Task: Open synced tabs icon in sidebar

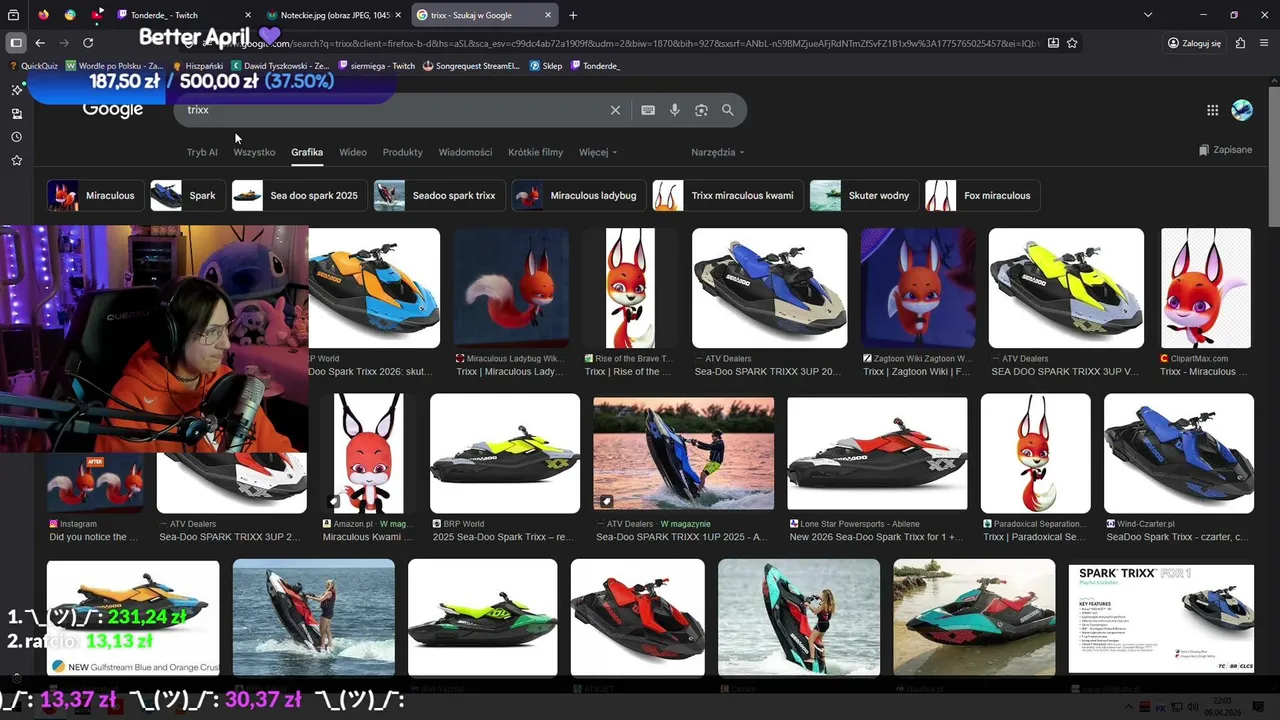Action: coord(16,114)
